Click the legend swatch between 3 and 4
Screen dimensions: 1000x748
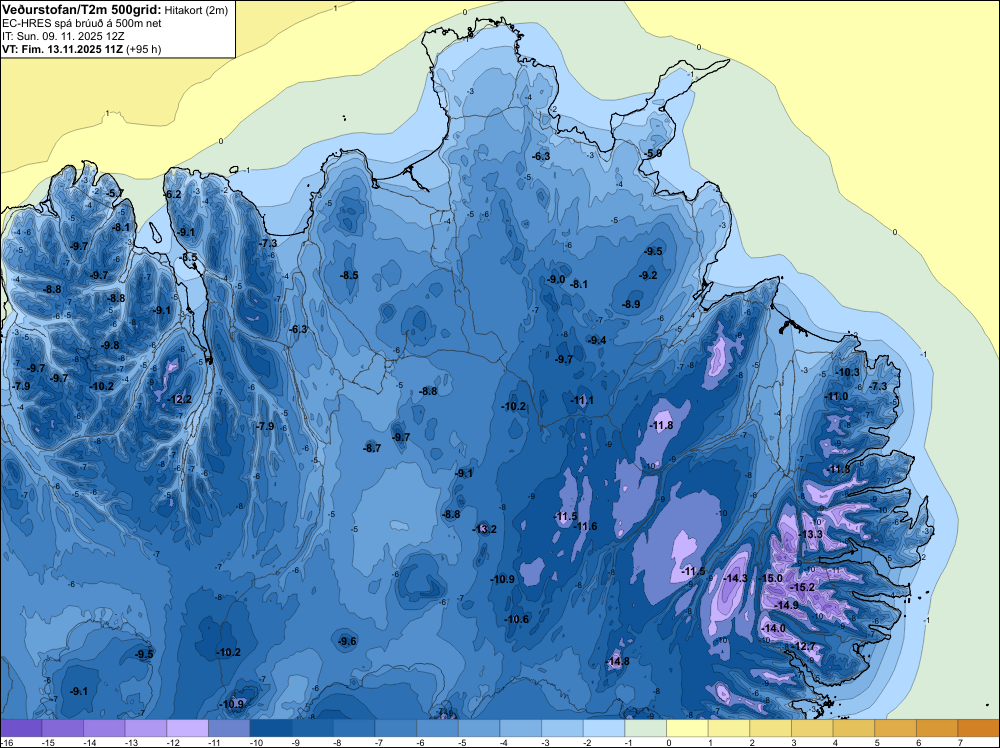[x=812, y=728]
